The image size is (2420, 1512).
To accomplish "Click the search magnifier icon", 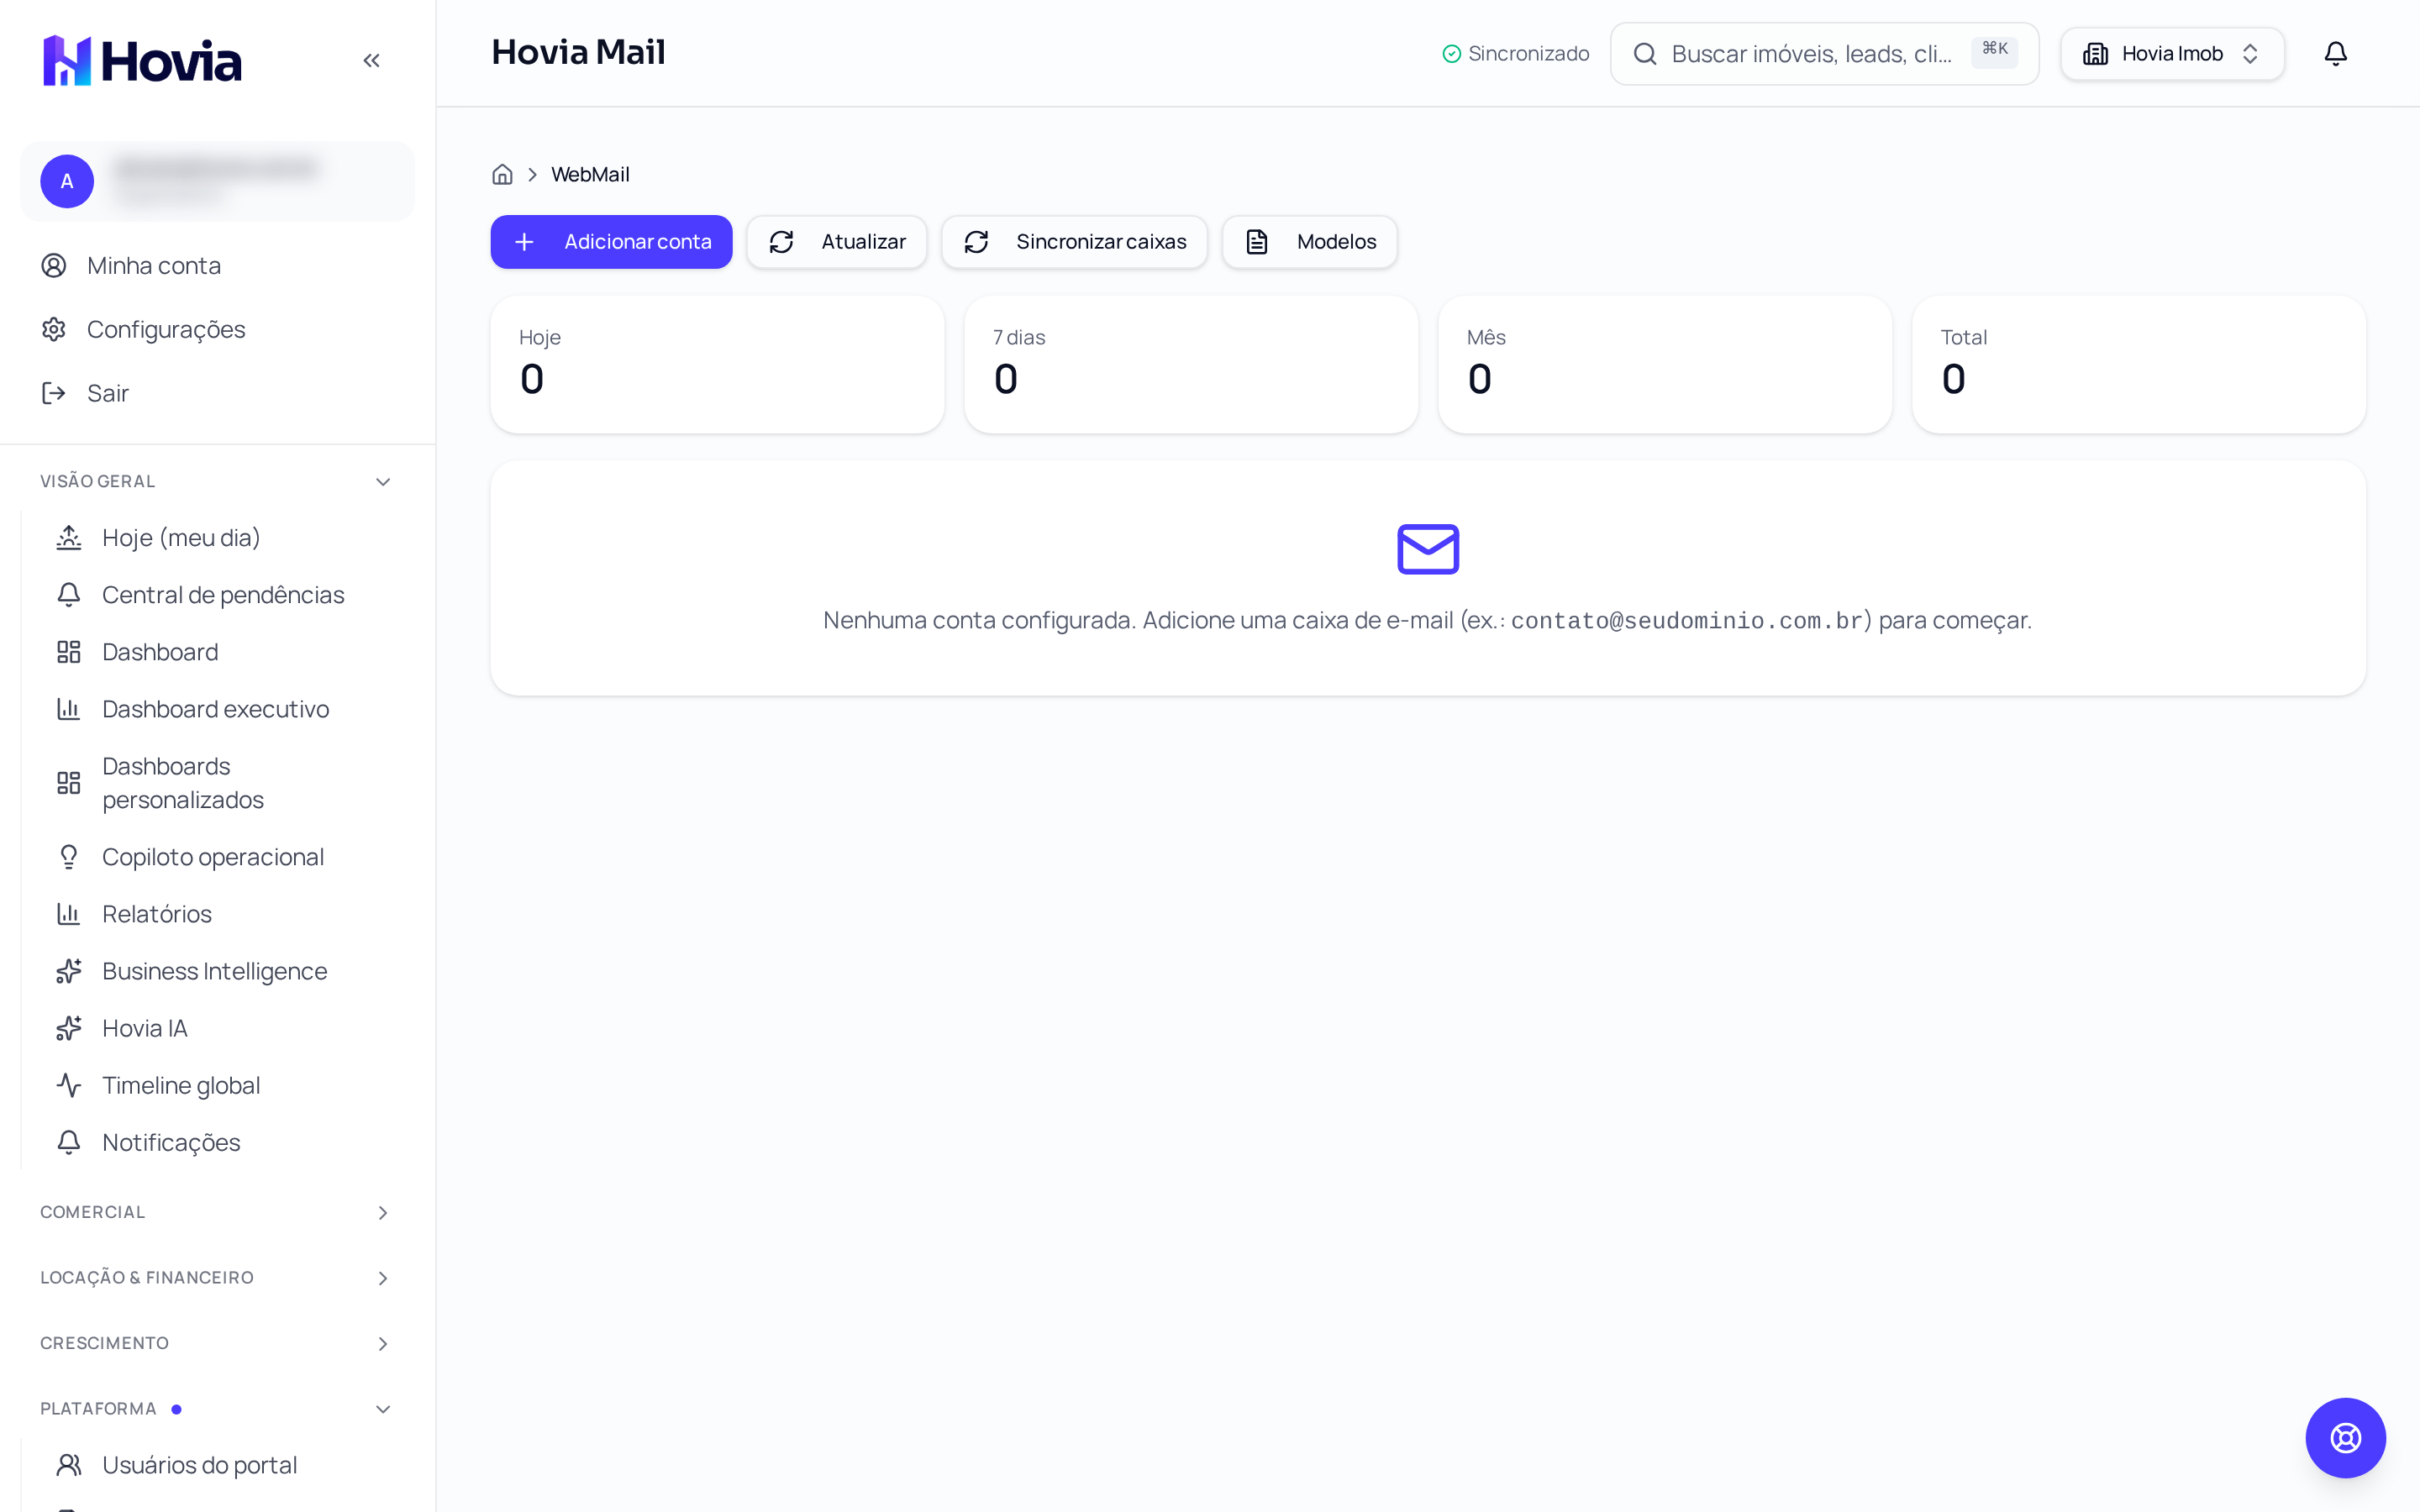I will [1645, 54].
